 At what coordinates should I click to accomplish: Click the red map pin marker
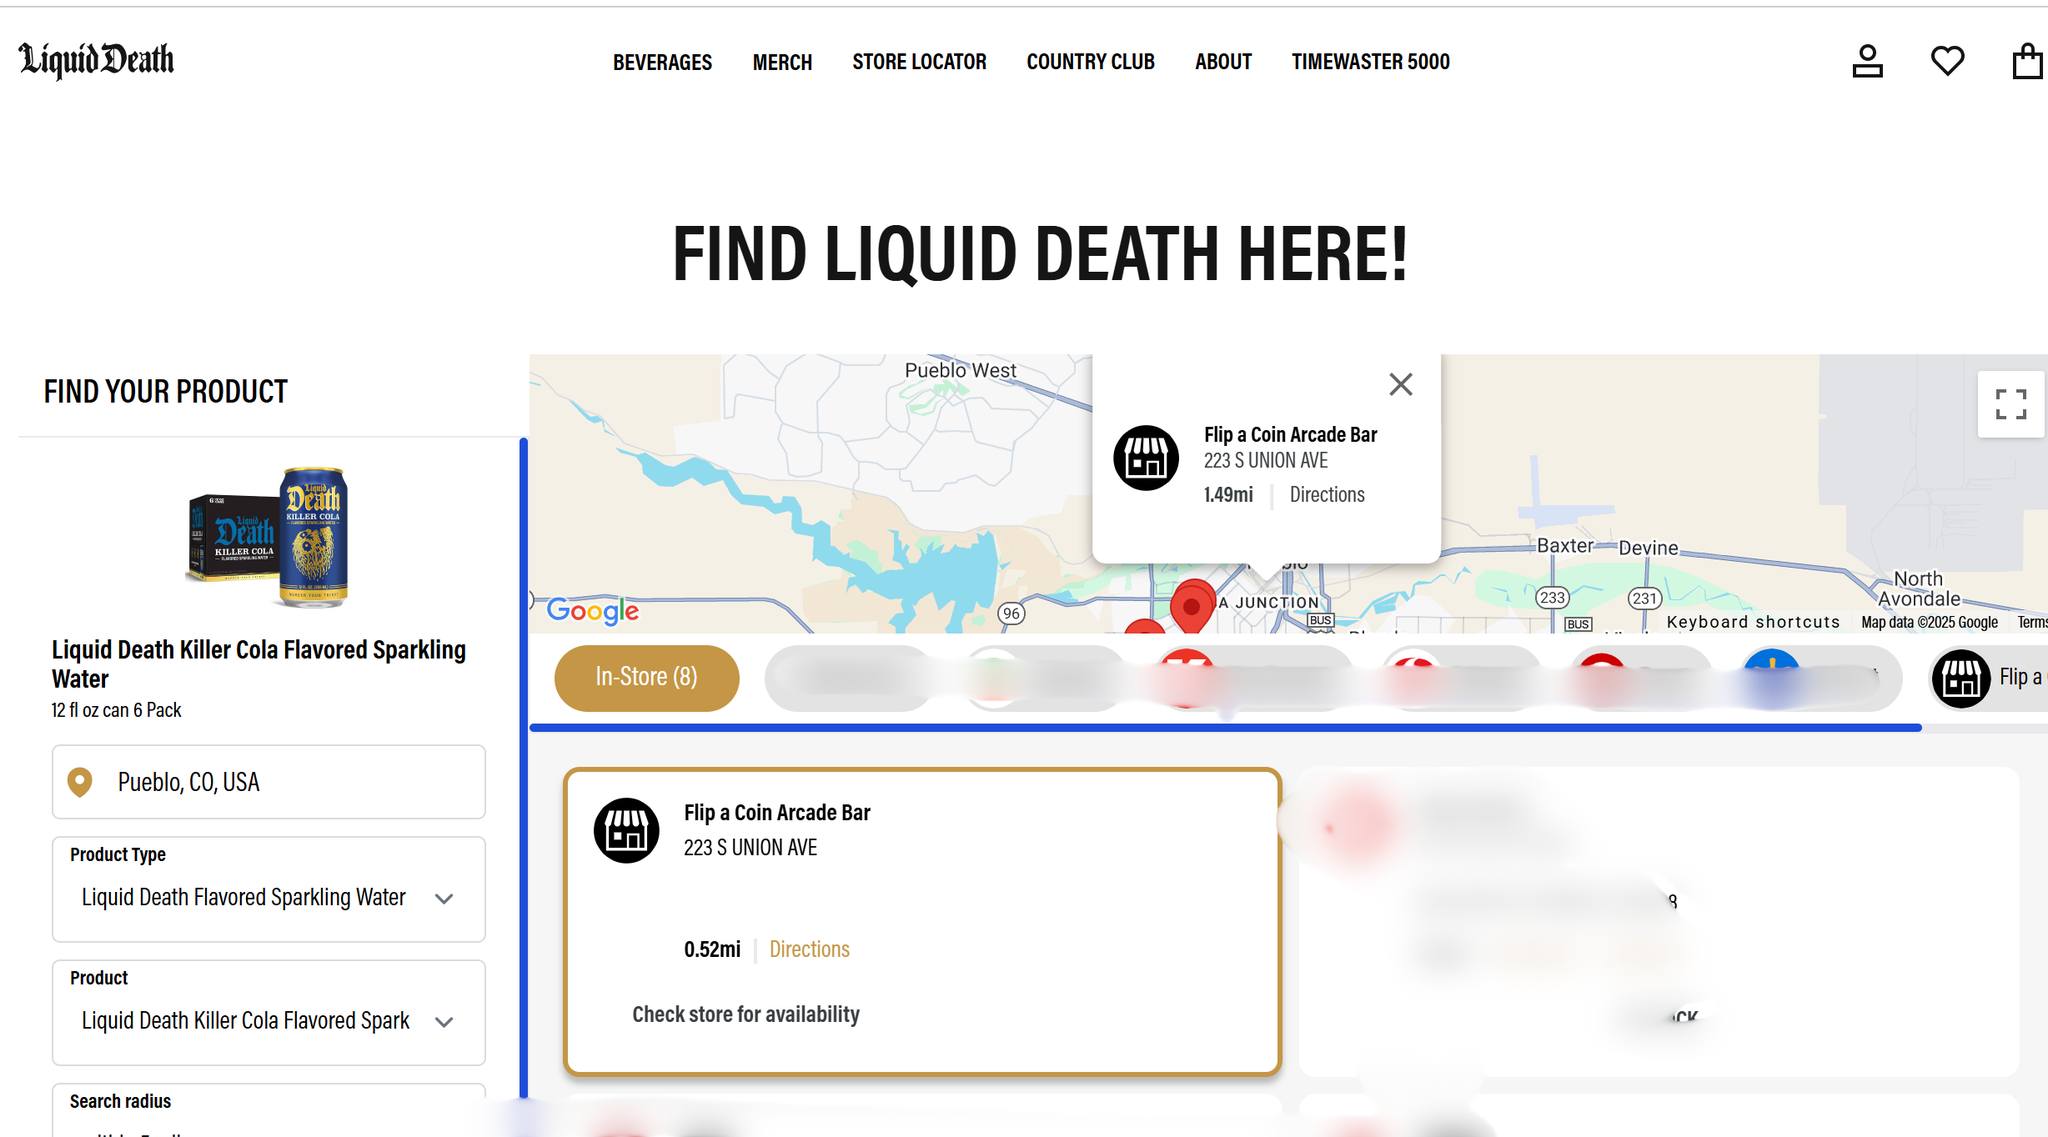[1191, 604]
